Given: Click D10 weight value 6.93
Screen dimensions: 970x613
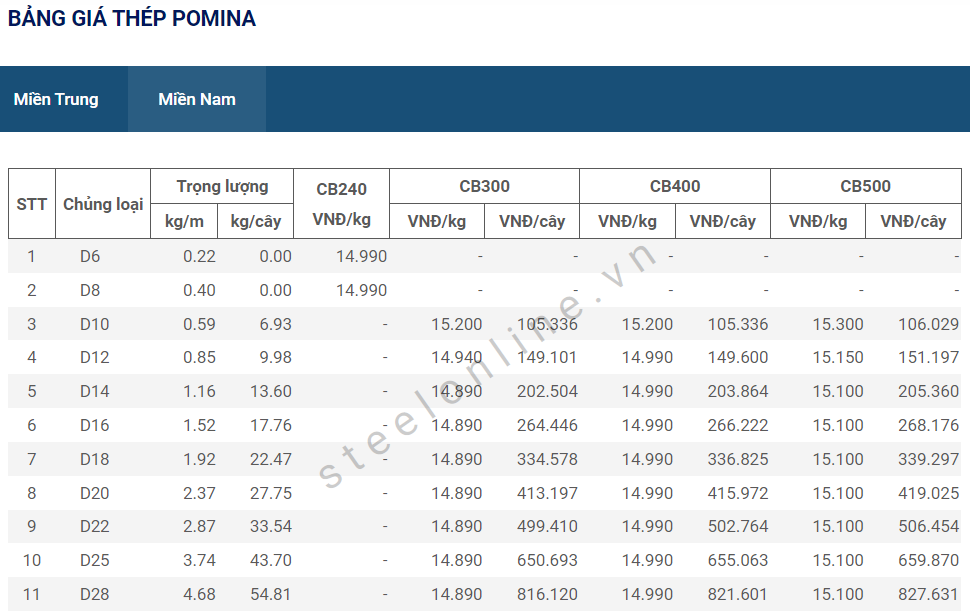Looking at the screenshot, I should [275, 324].
